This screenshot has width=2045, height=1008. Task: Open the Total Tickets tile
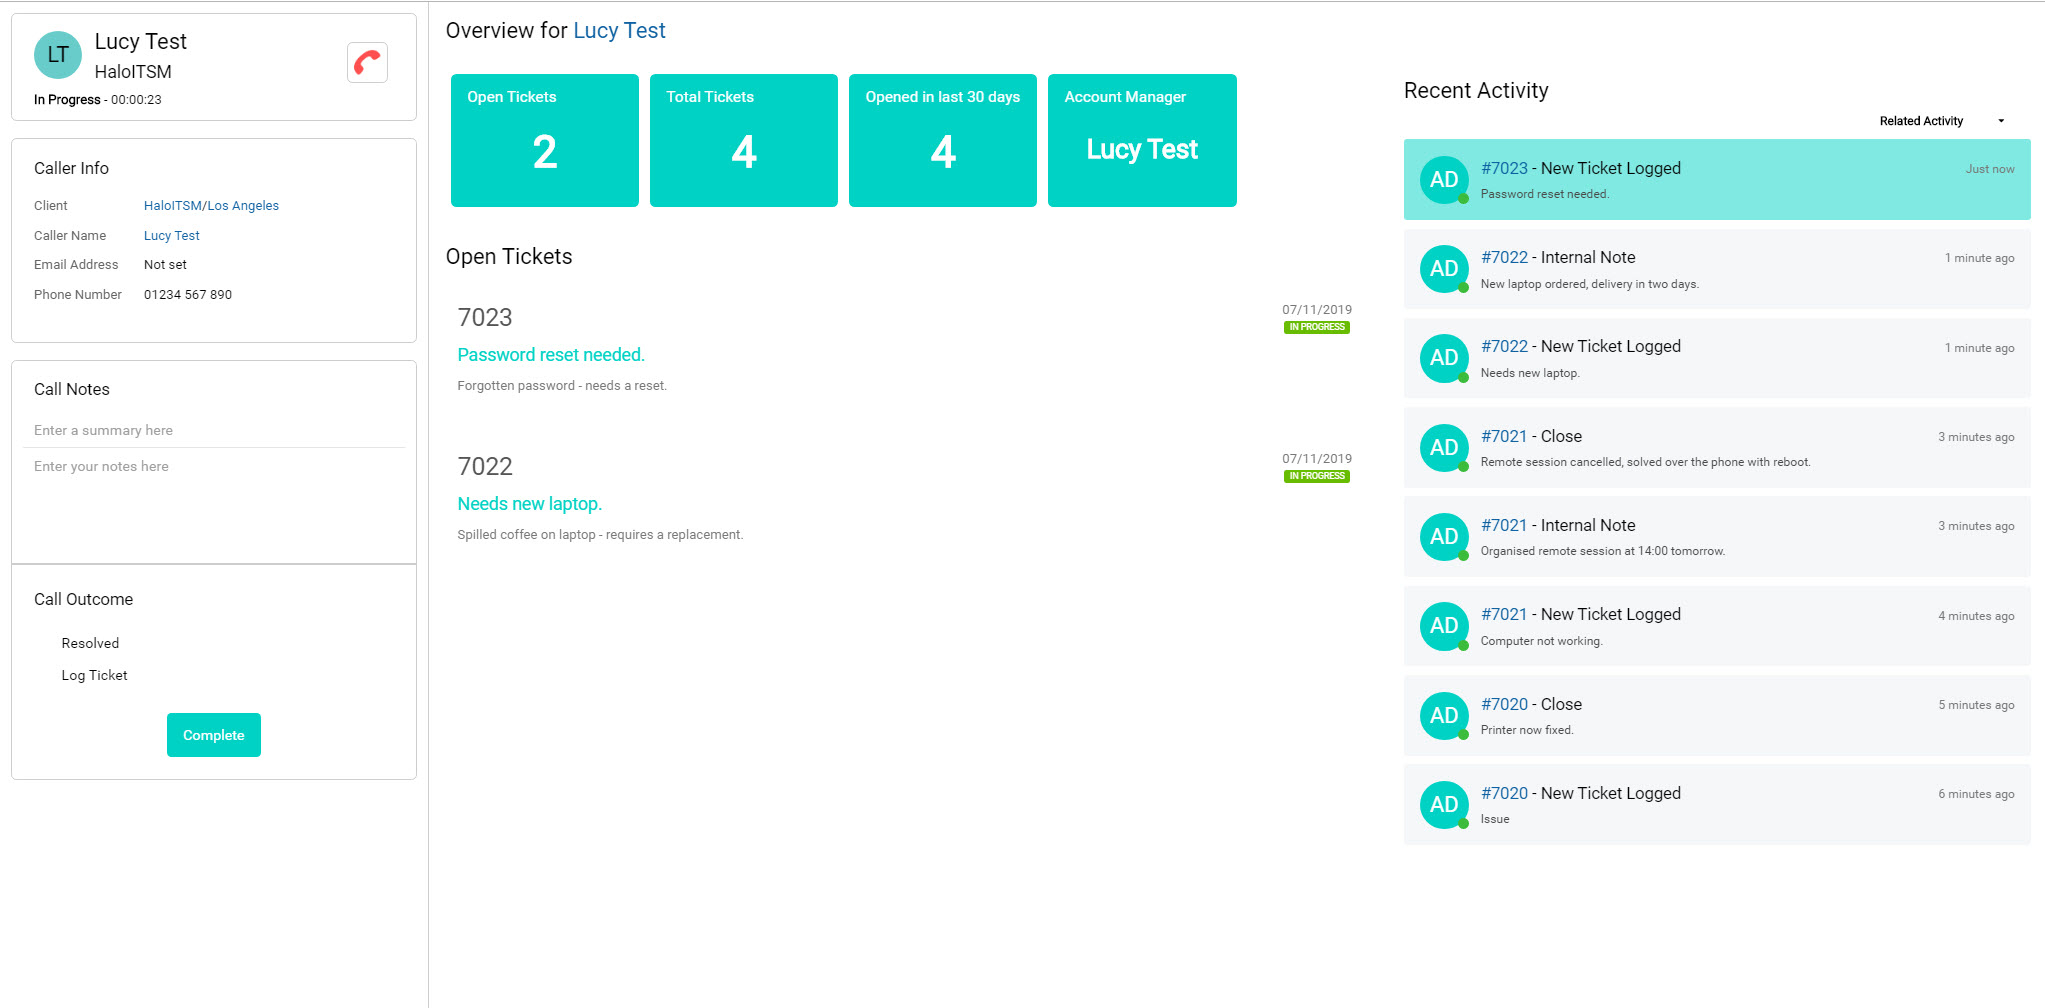coord(744,140)
